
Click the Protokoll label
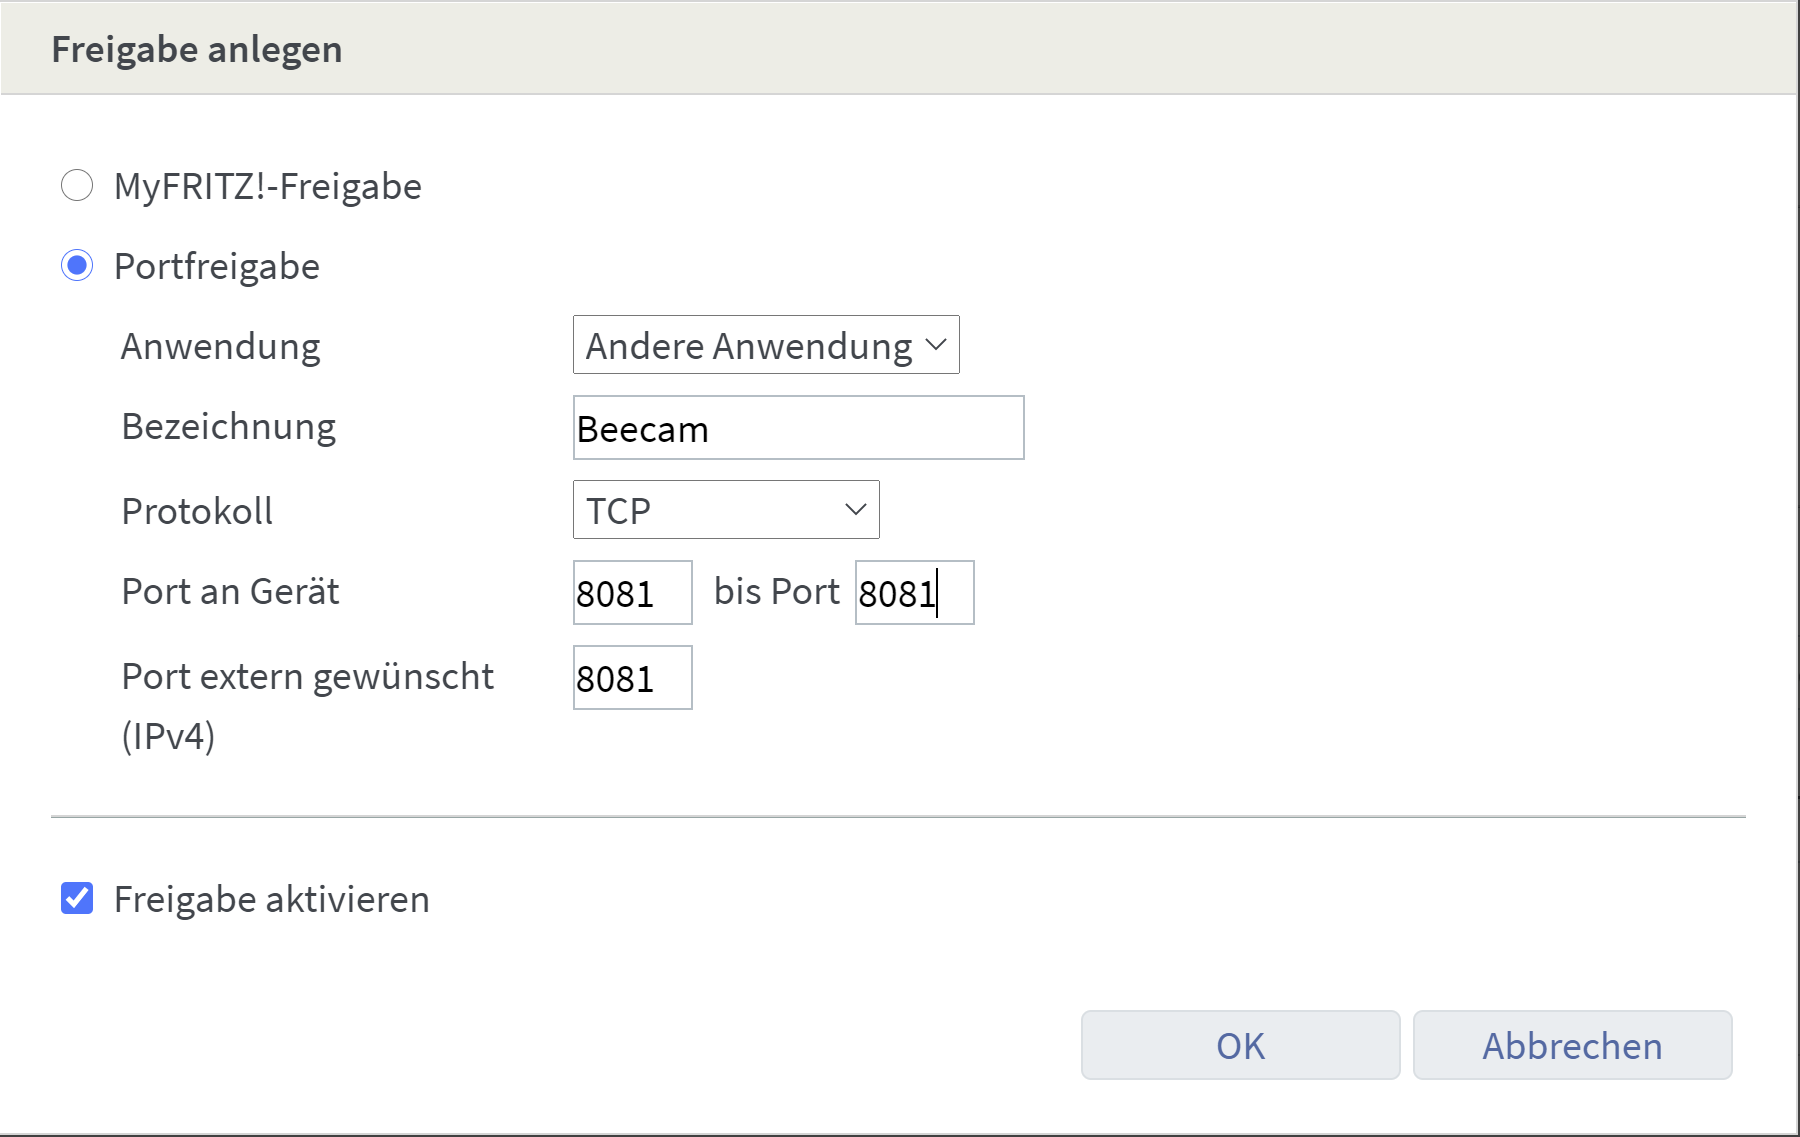(x=196, y=510)
